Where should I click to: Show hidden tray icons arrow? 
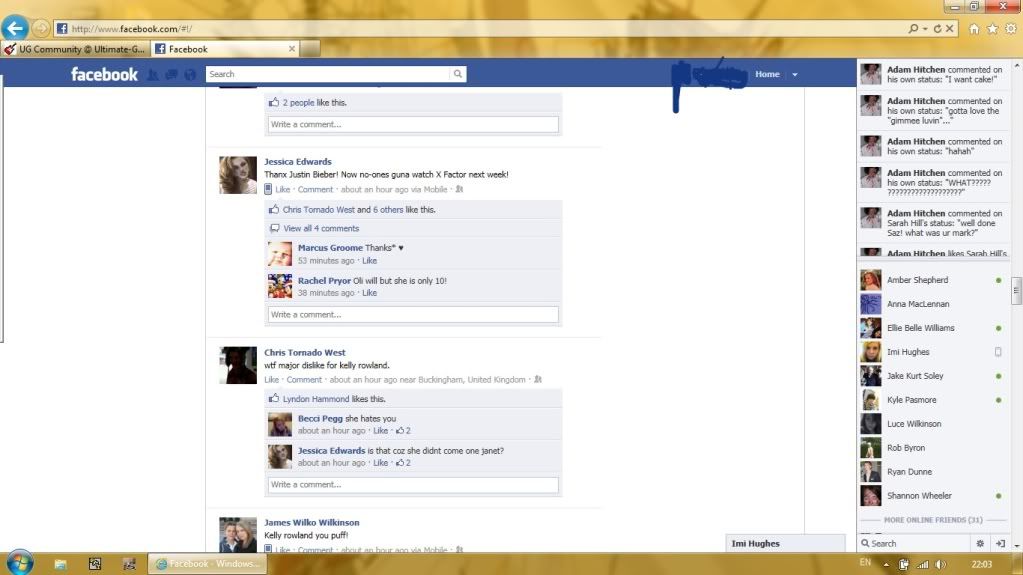(x=886, y=565)
